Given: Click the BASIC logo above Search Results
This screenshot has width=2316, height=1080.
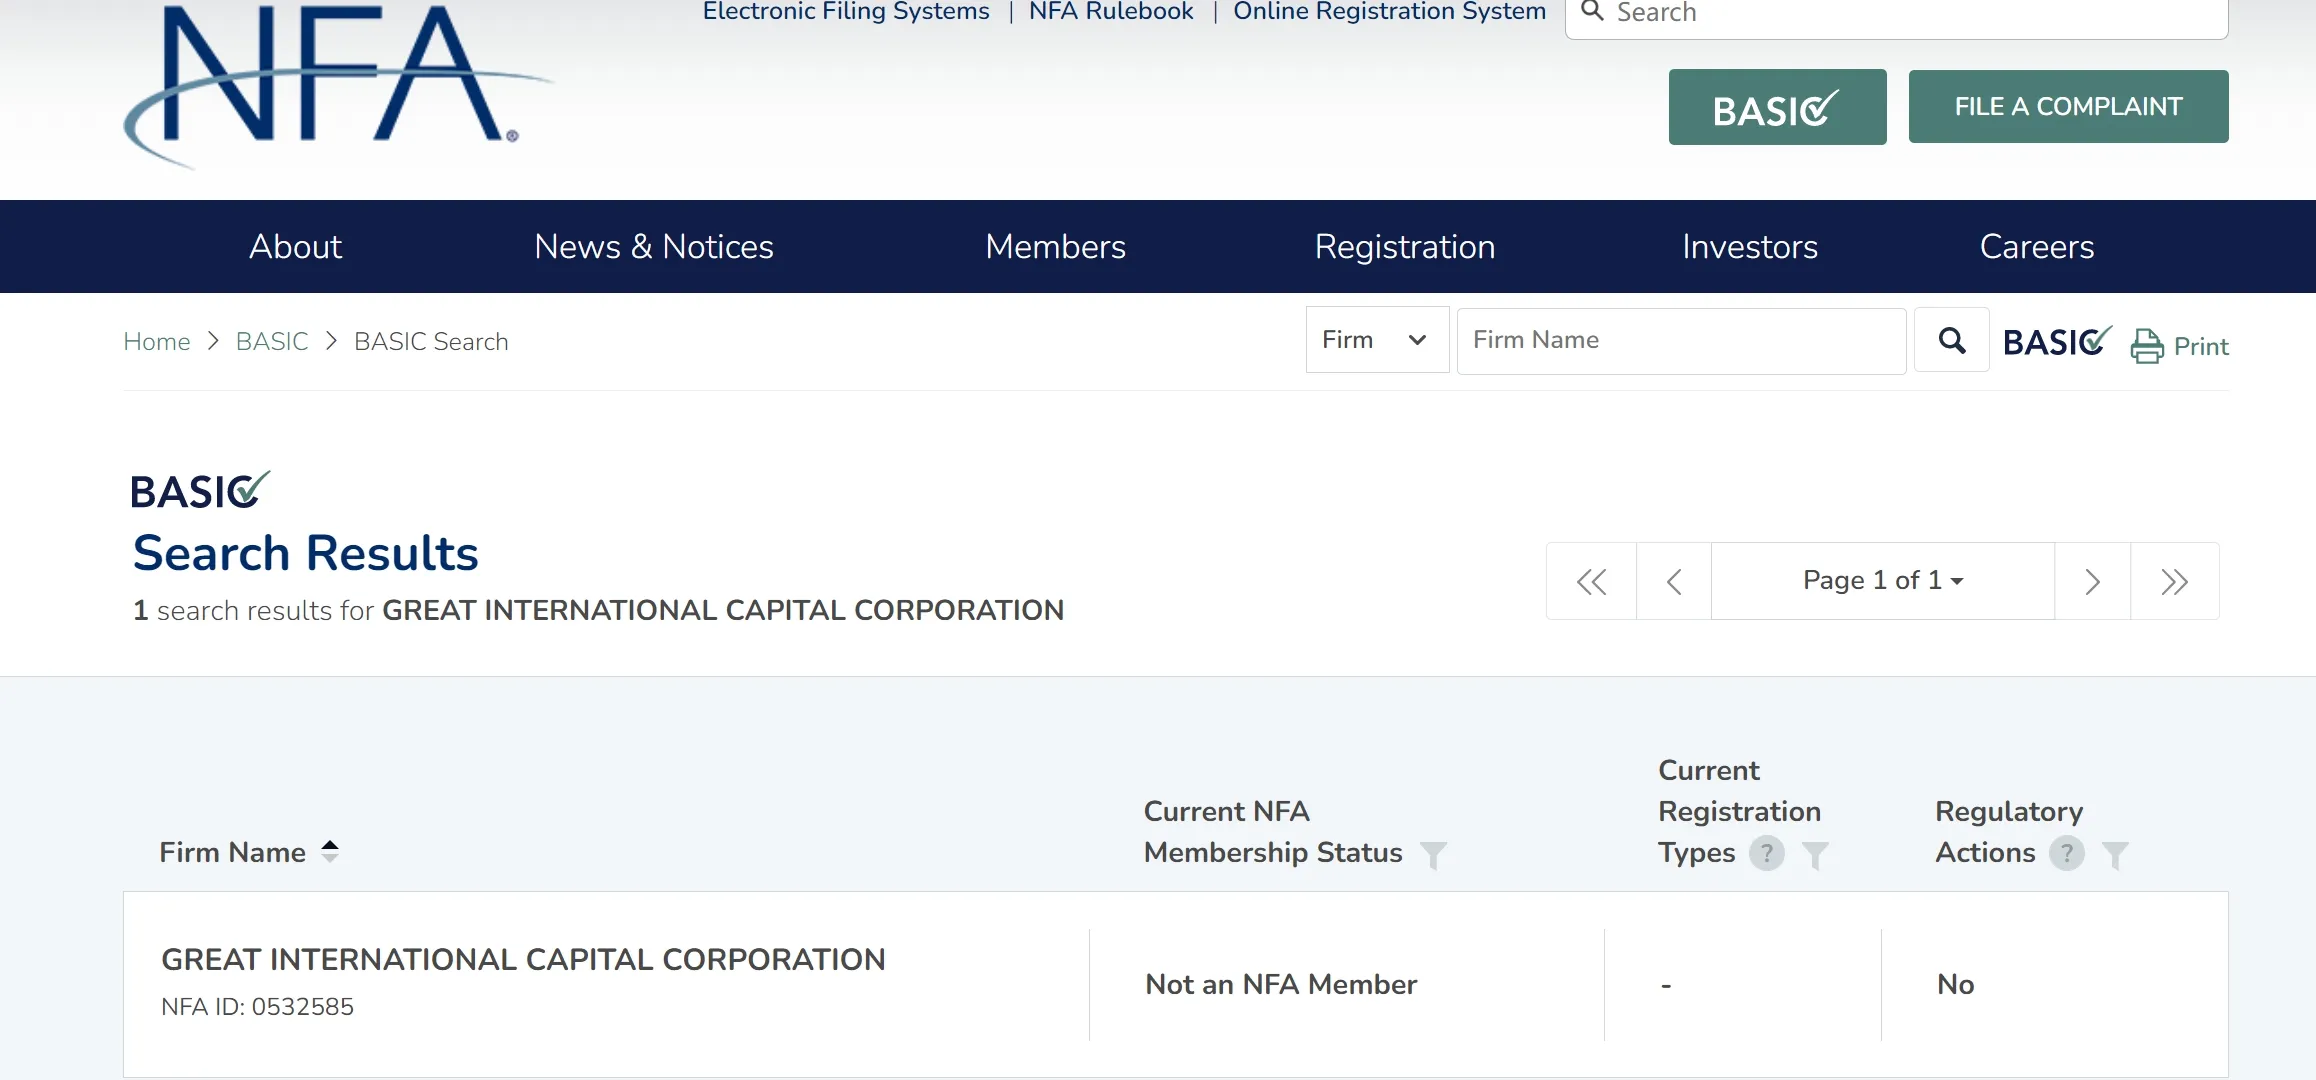Looking at the screenshot, I should point(200,490).
